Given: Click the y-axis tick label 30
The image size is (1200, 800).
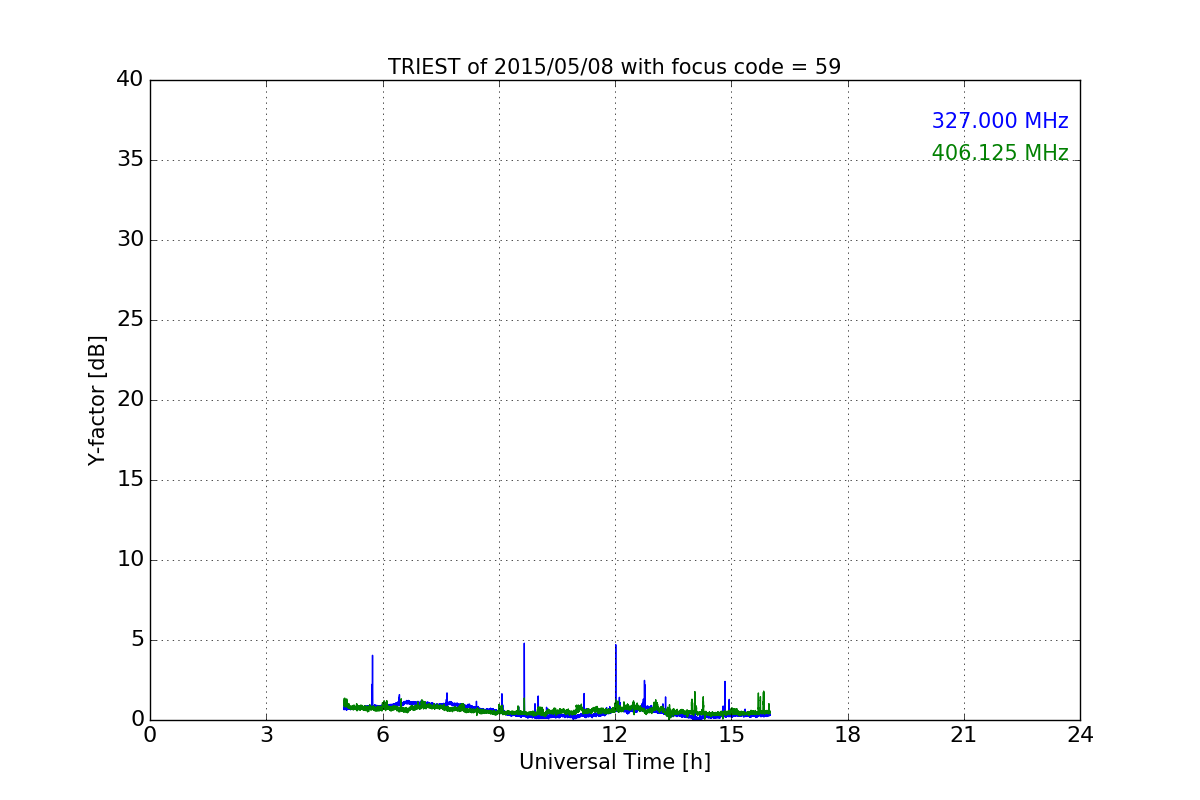Looking at the screenshot, I should 130,240.
